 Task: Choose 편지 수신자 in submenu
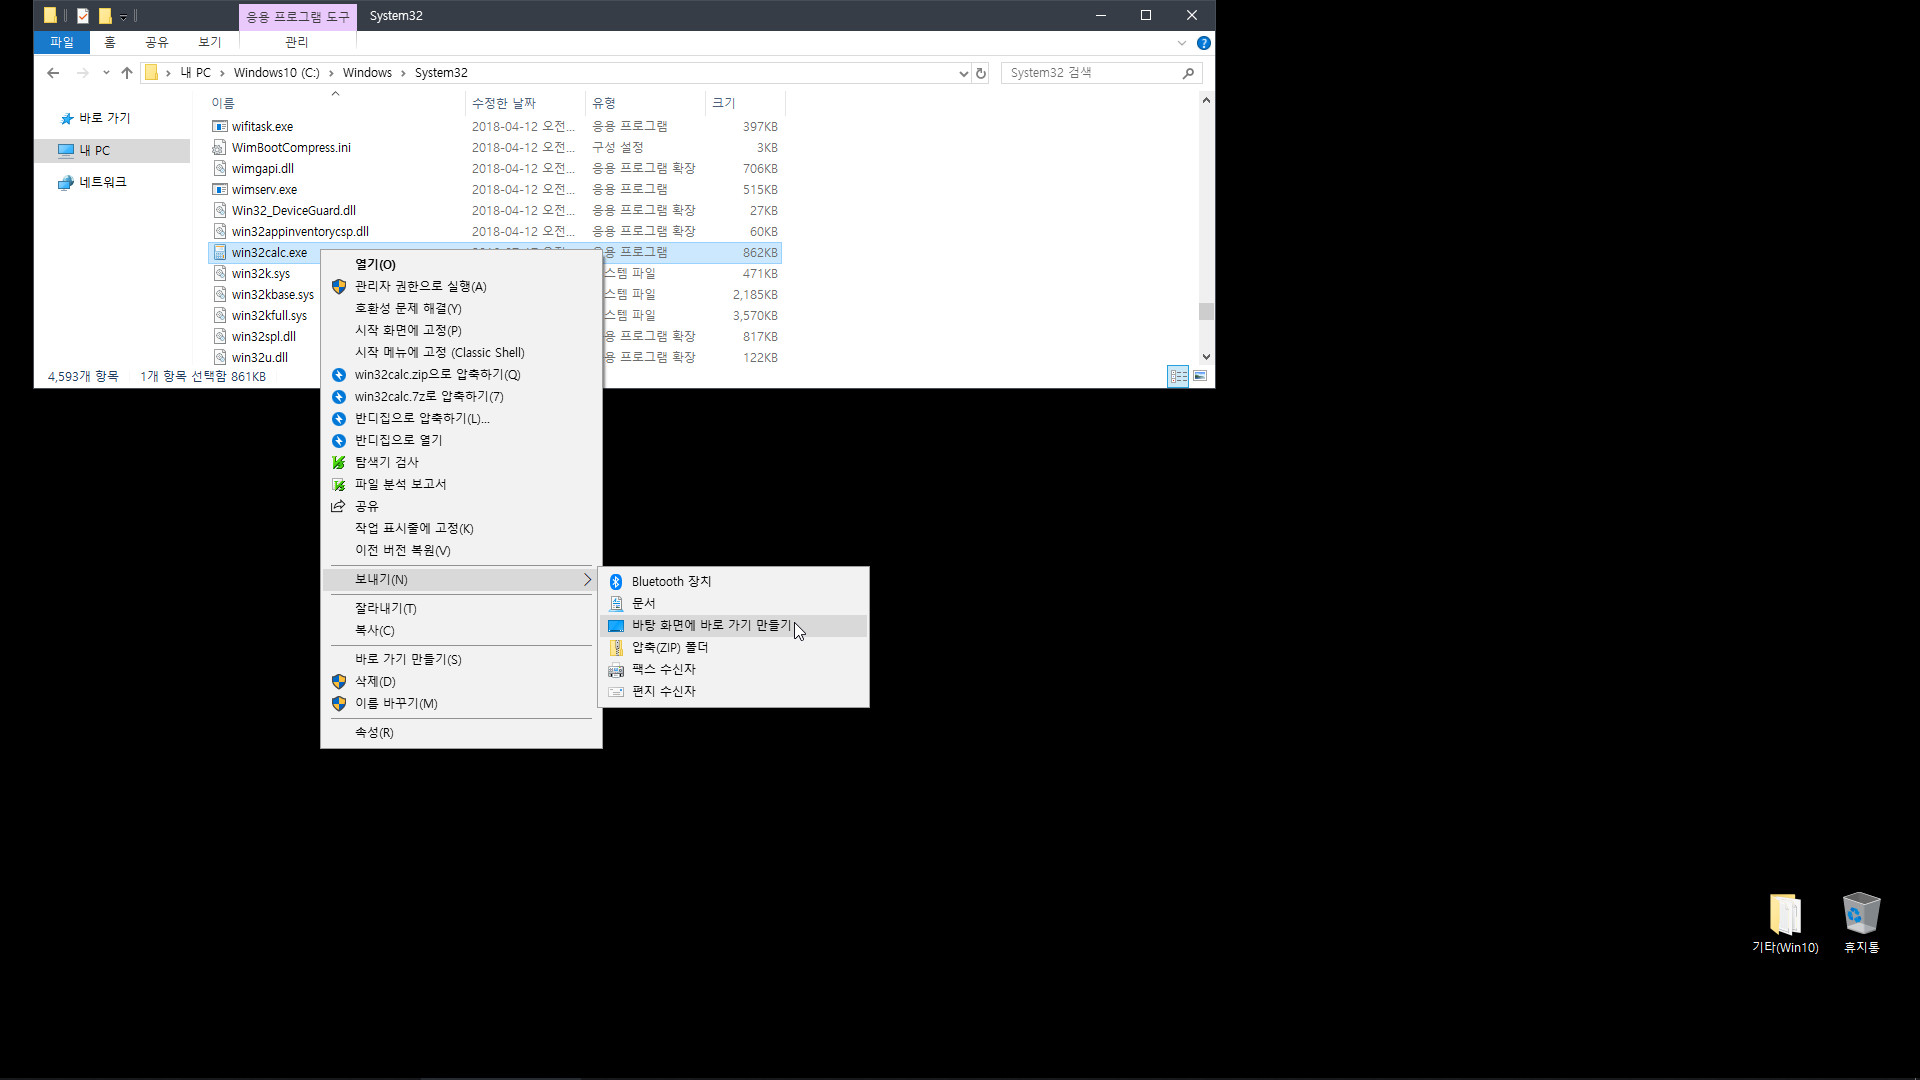point(733,691)
